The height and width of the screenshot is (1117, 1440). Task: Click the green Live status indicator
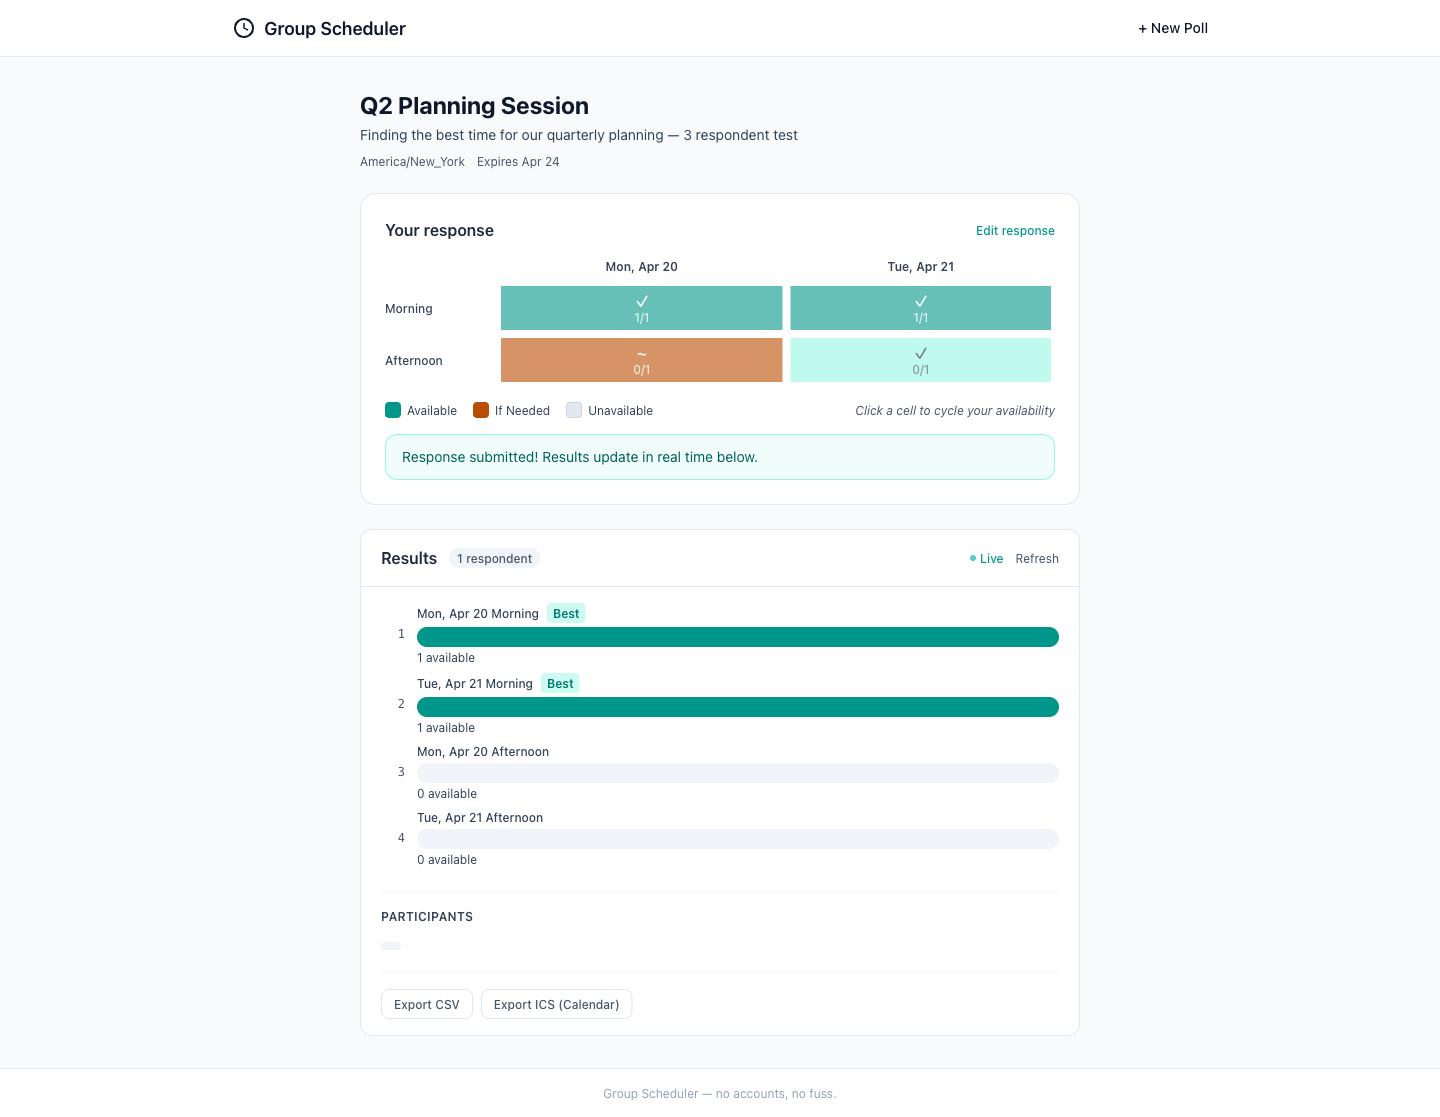[x=986, y=559]
